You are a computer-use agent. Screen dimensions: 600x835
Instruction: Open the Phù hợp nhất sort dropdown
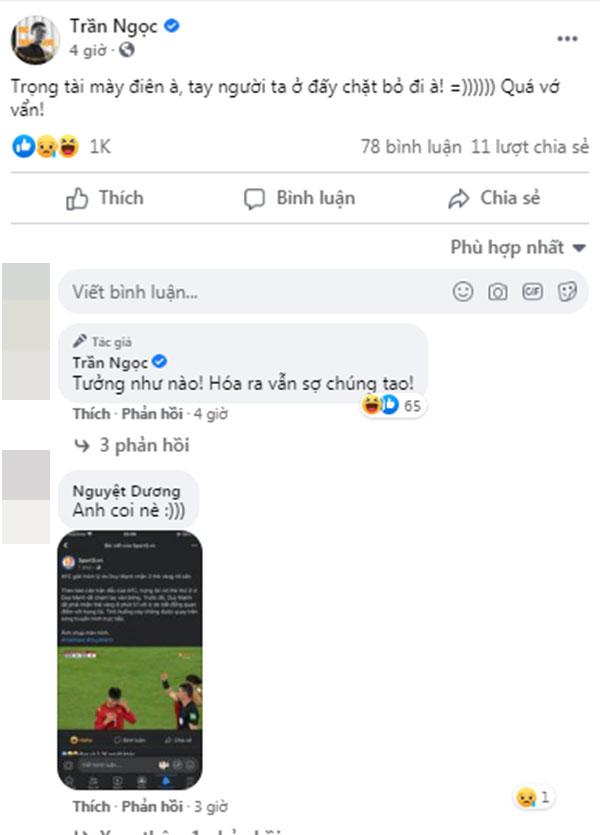click(518, 247)
